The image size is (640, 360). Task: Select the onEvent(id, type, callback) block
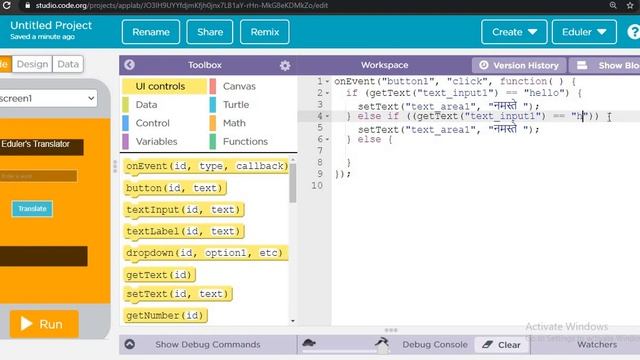pyautogui.click(x=207, y=167)
